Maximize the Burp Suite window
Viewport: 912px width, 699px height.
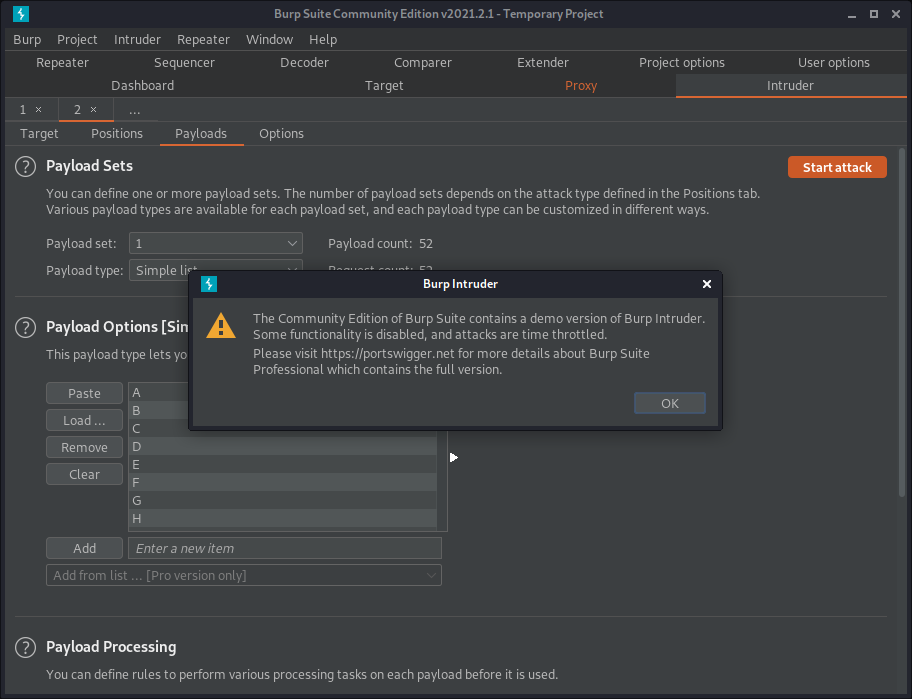coord(874,14)
